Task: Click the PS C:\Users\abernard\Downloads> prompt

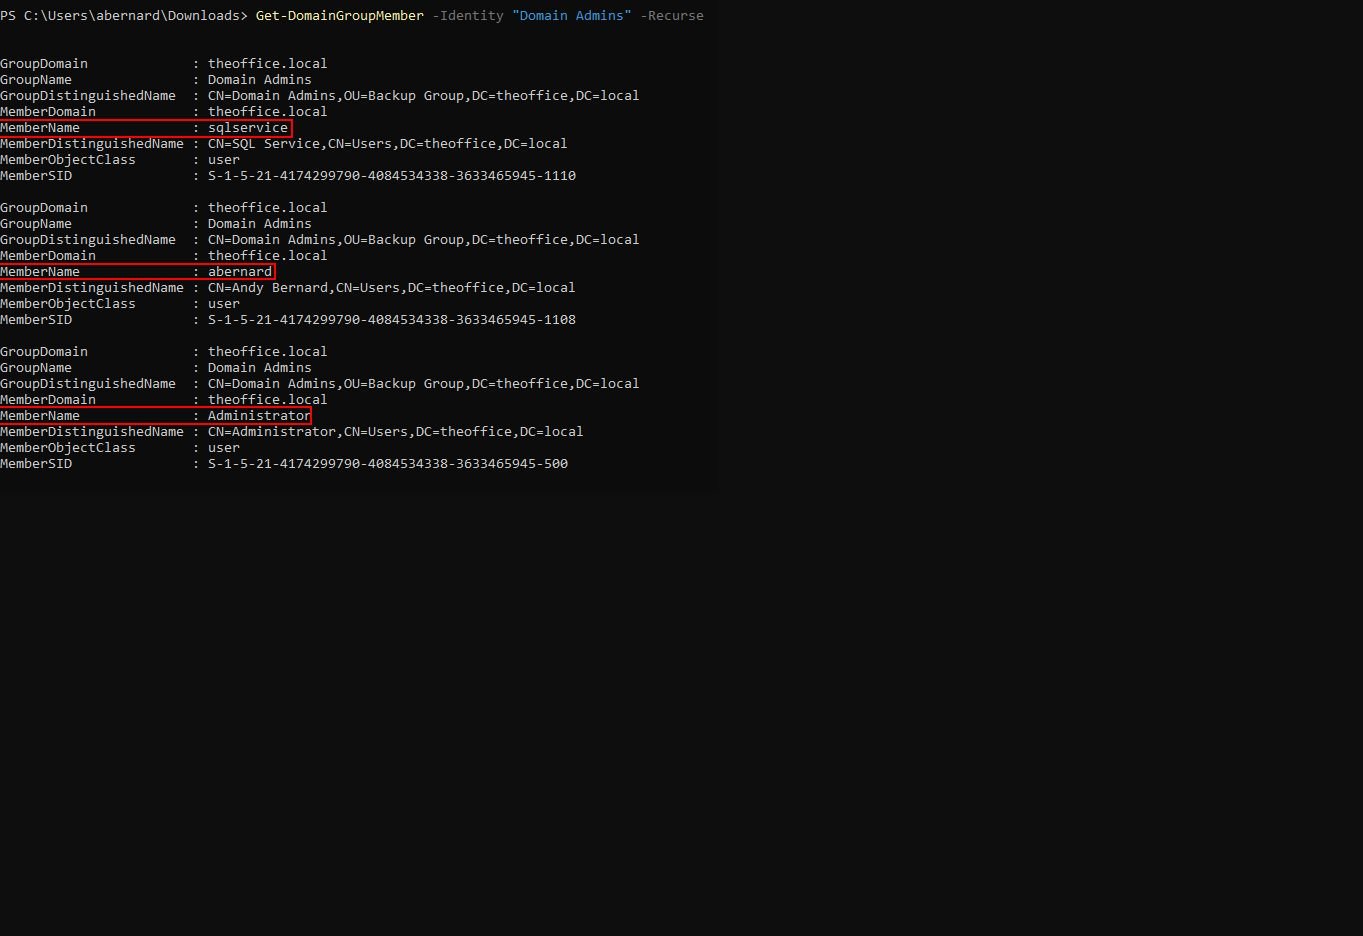Action: [124, 16]
